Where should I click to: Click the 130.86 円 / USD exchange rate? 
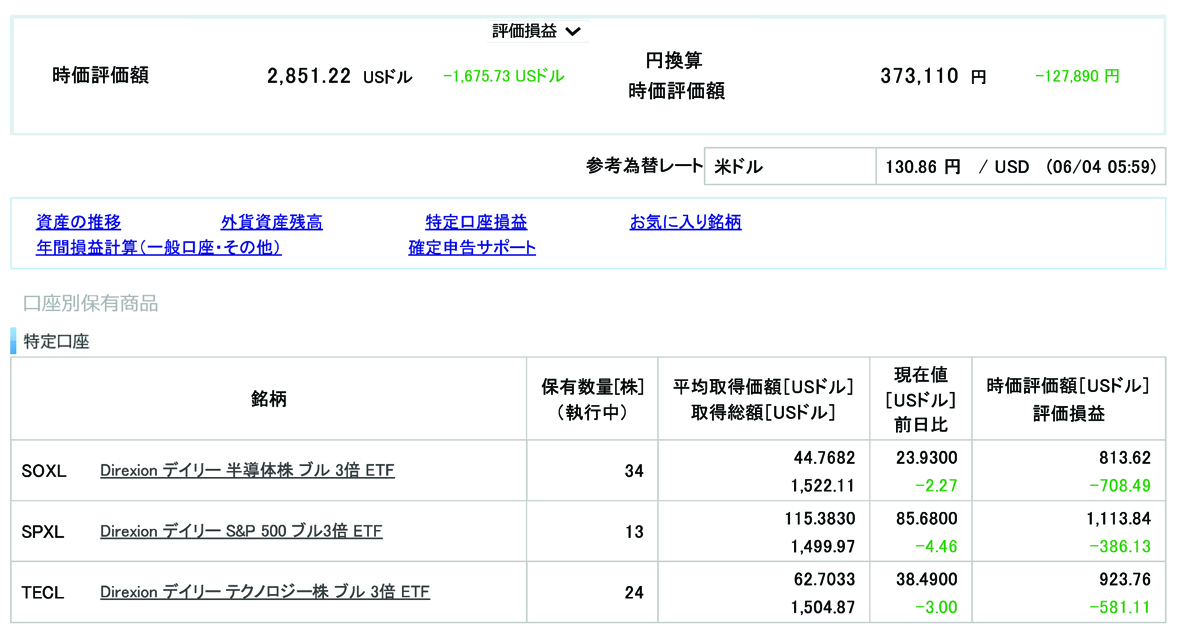click(1021, 166)
